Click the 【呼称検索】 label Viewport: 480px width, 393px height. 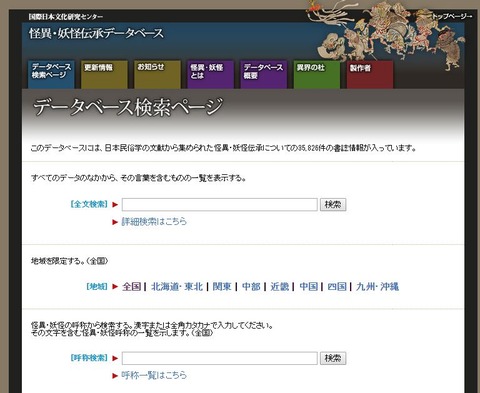coord(89,358)
